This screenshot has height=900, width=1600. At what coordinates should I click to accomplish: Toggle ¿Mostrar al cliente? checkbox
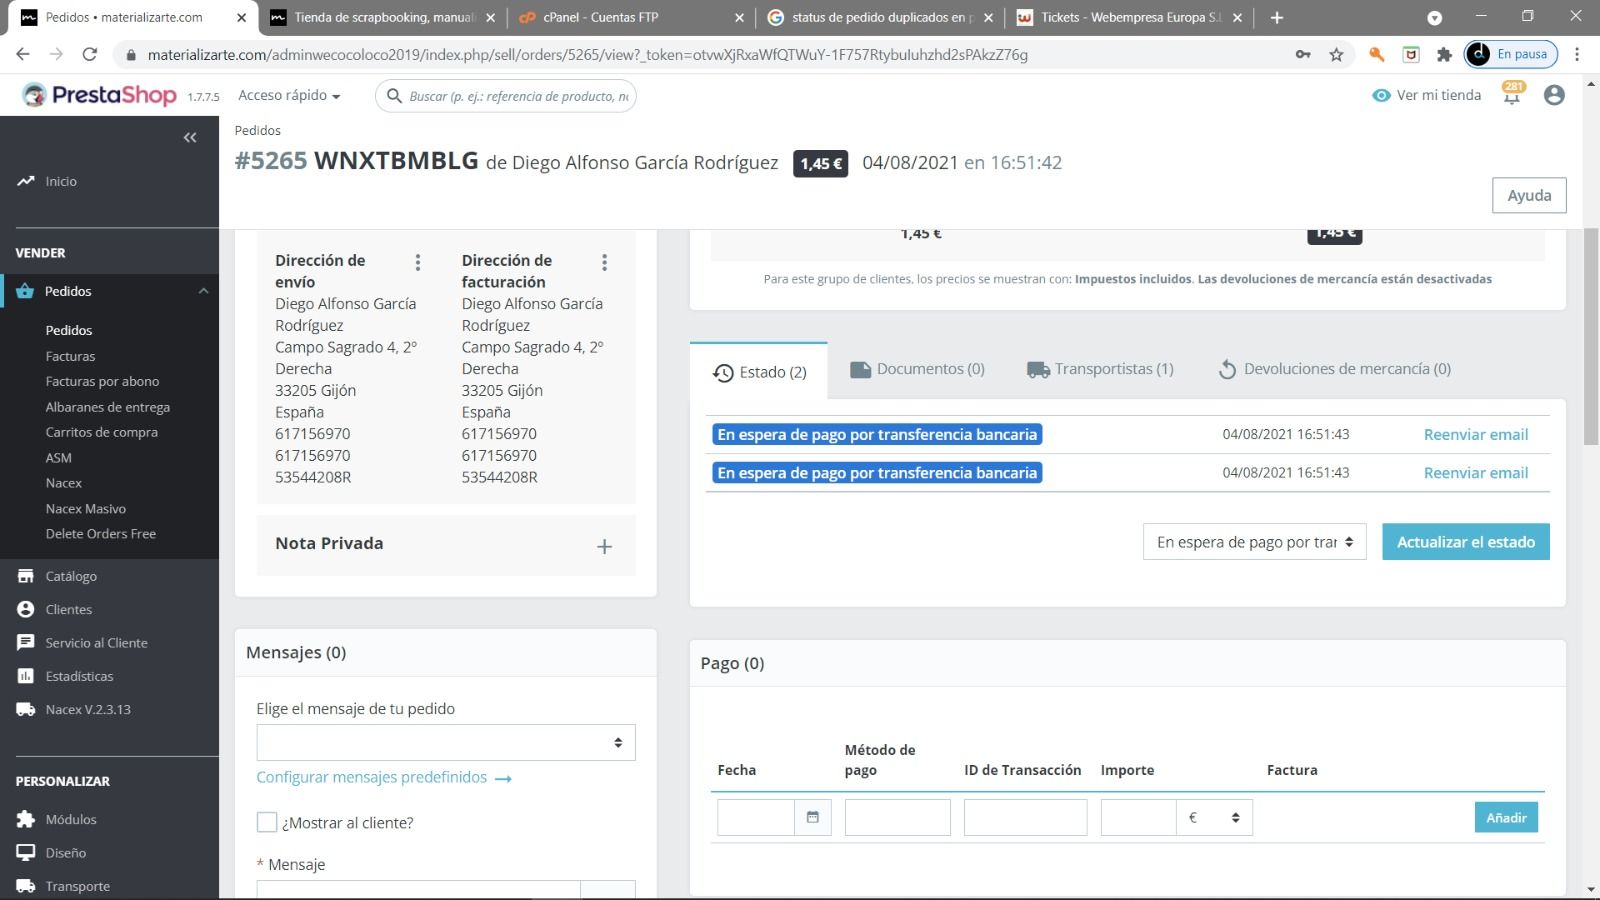[267, 822]
